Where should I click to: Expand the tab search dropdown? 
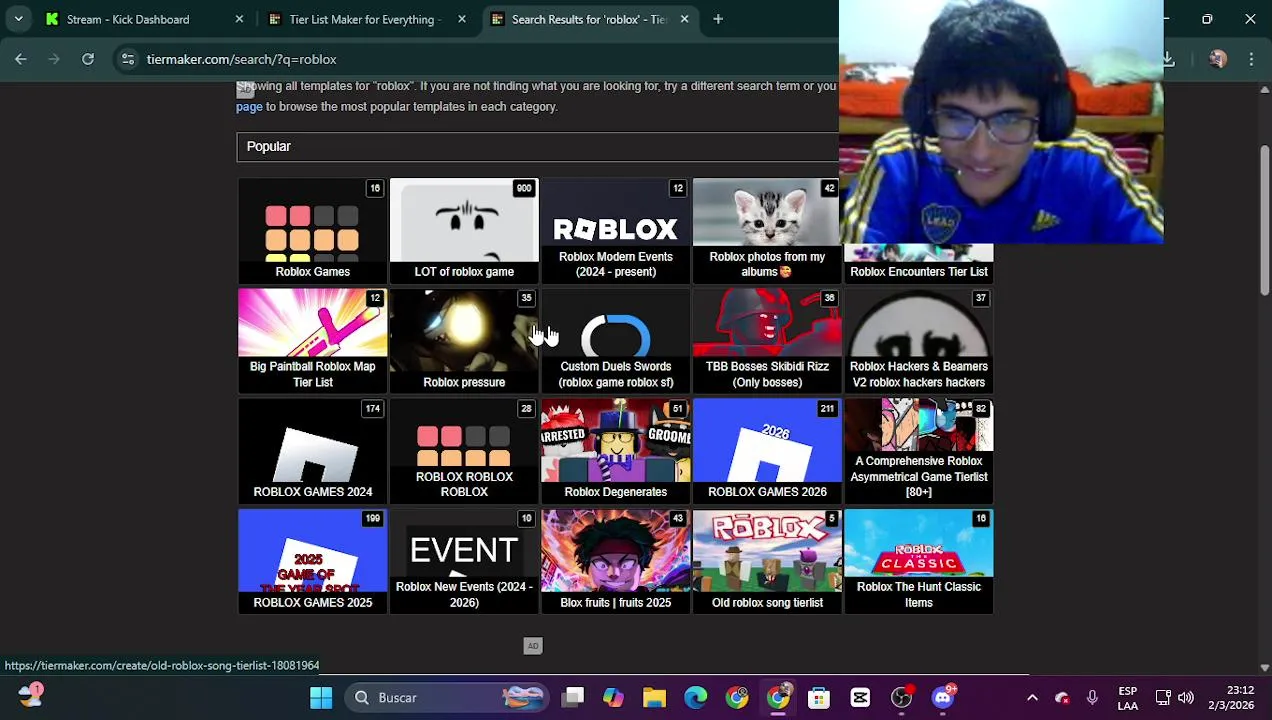click(18, 19)
